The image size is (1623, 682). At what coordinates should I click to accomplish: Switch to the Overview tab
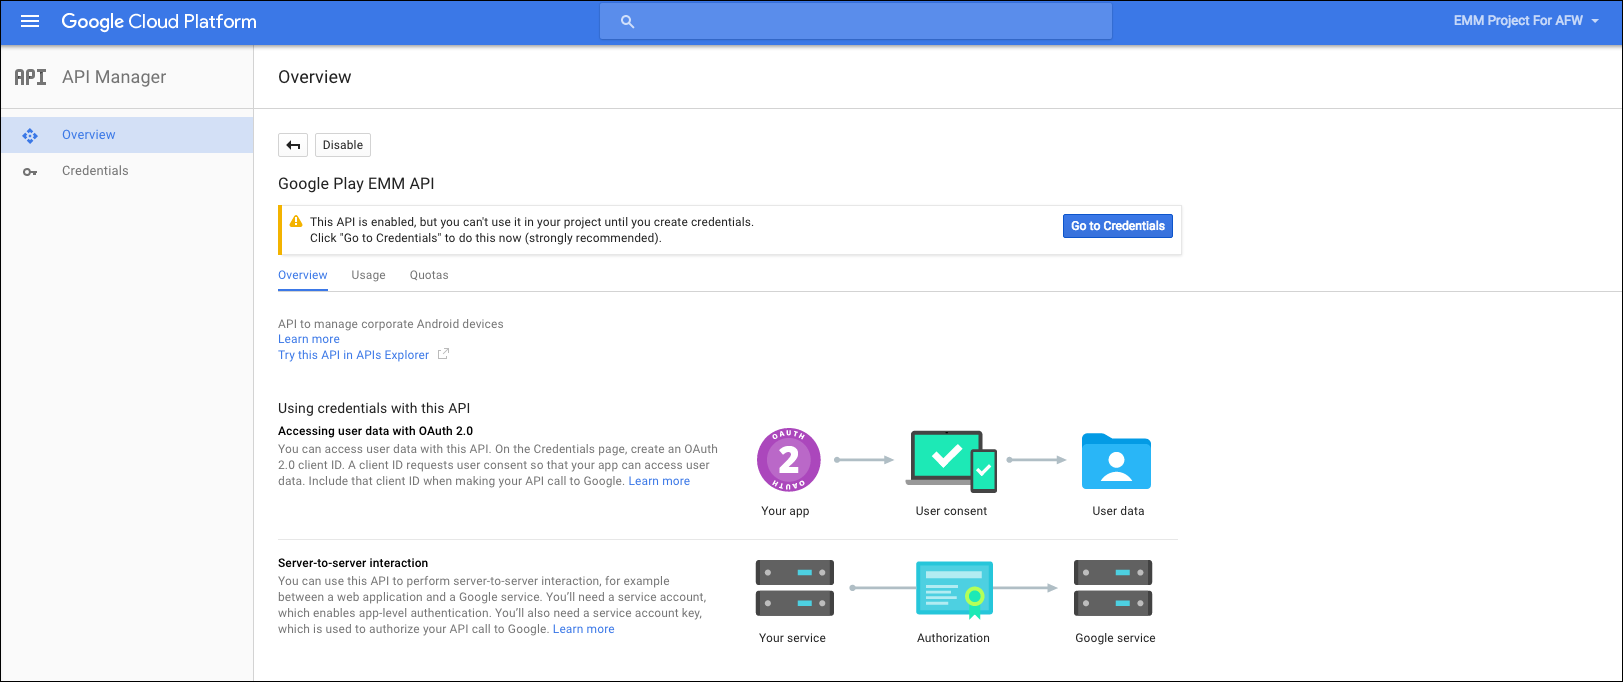click(x=303, y=275)
